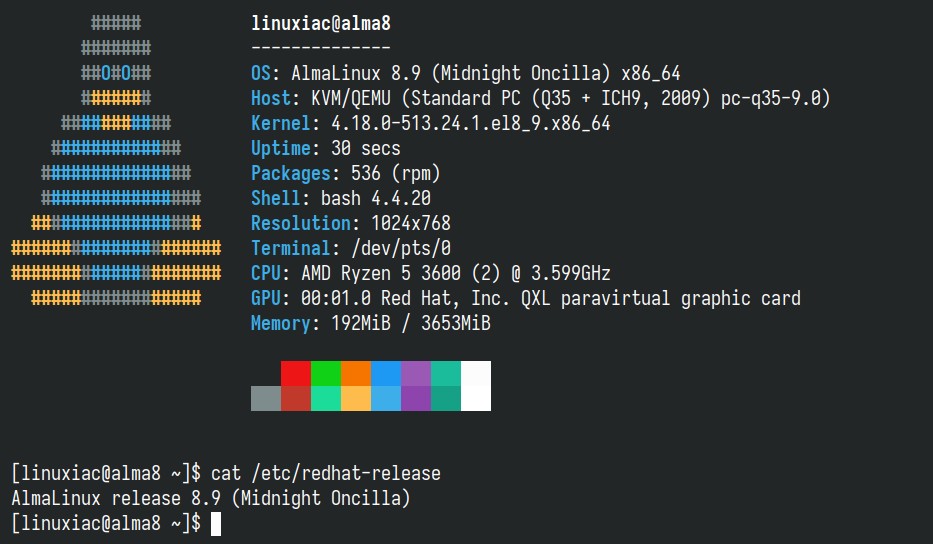Click the Kernel version text
The height and width of the screenshot is (544, 933).
pyautogui.click(x=471, y=123)
